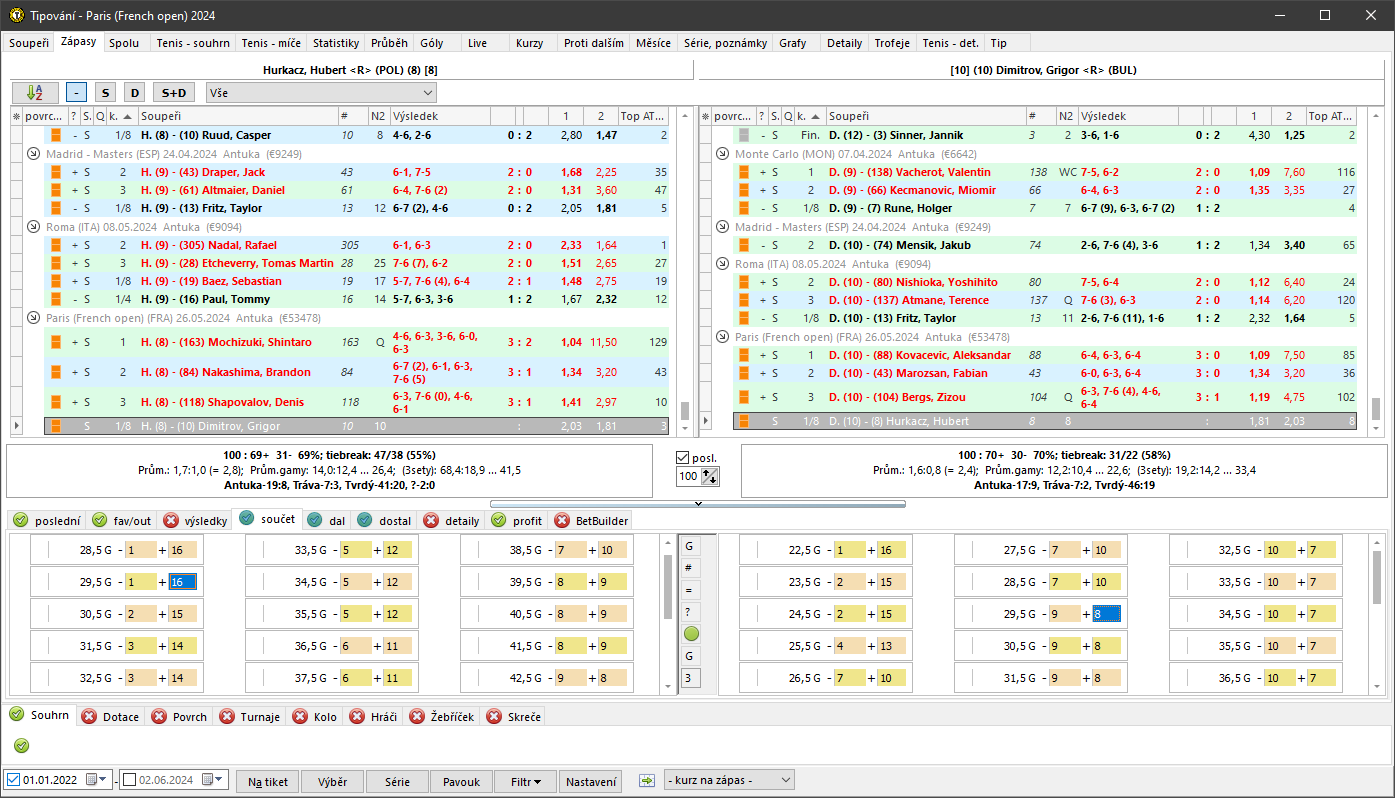Click the '?' button in middle strip
The height and width of the screenshot is (798, 1395).
[689, 612]
